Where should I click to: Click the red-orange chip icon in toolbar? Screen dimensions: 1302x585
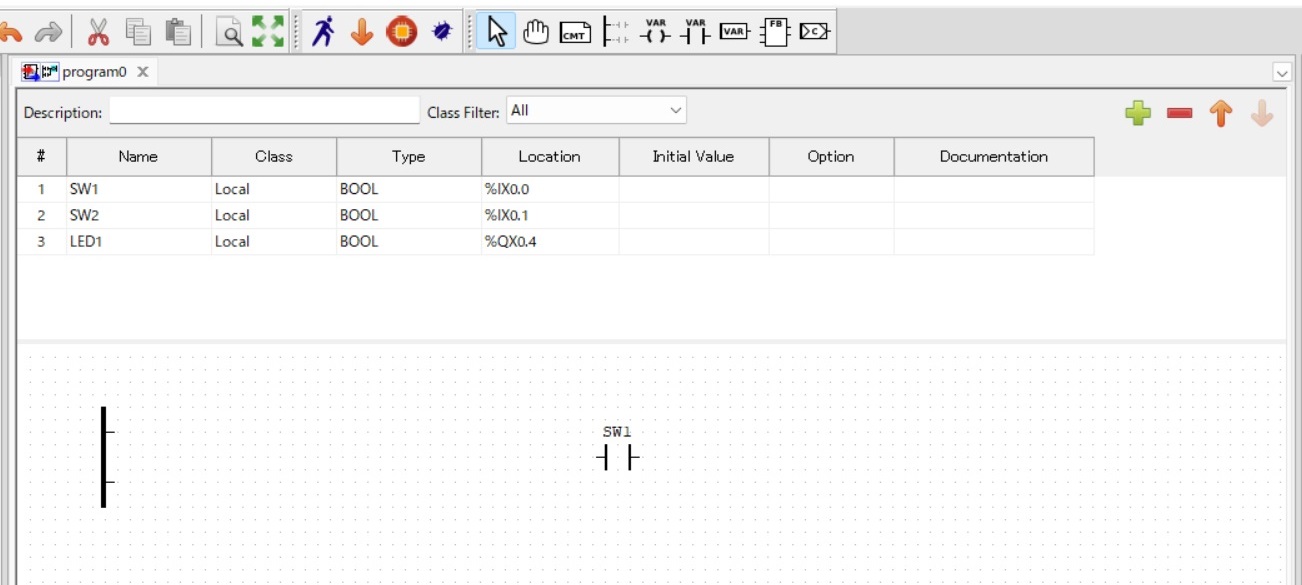401,33
